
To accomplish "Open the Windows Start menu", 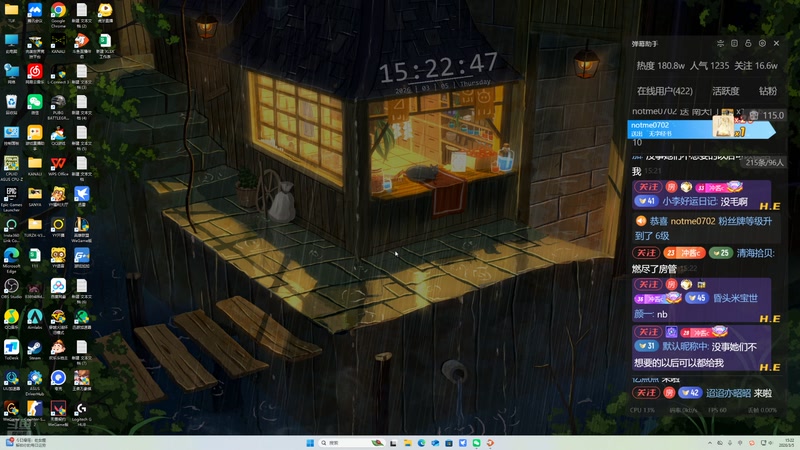I will [310, 443].
